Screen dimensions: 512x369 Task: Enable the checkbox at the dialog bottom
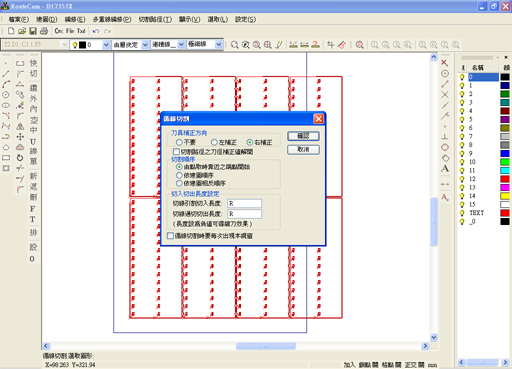[x=171, y=236]
